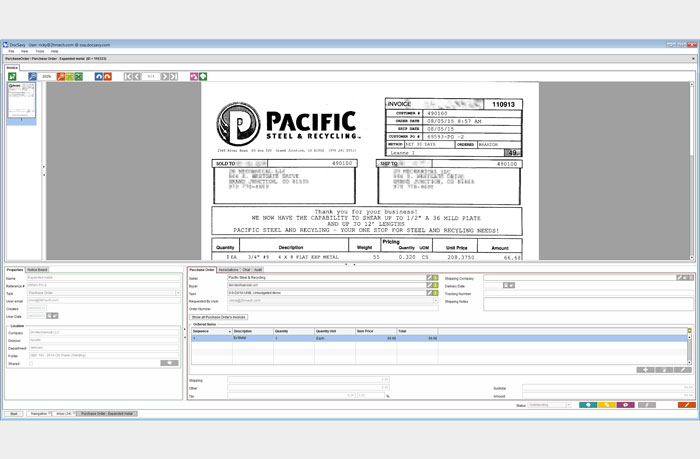The image size is (700, 459).
Task: Expand the Type dropdown in Properties
Action: click(179, 292)
